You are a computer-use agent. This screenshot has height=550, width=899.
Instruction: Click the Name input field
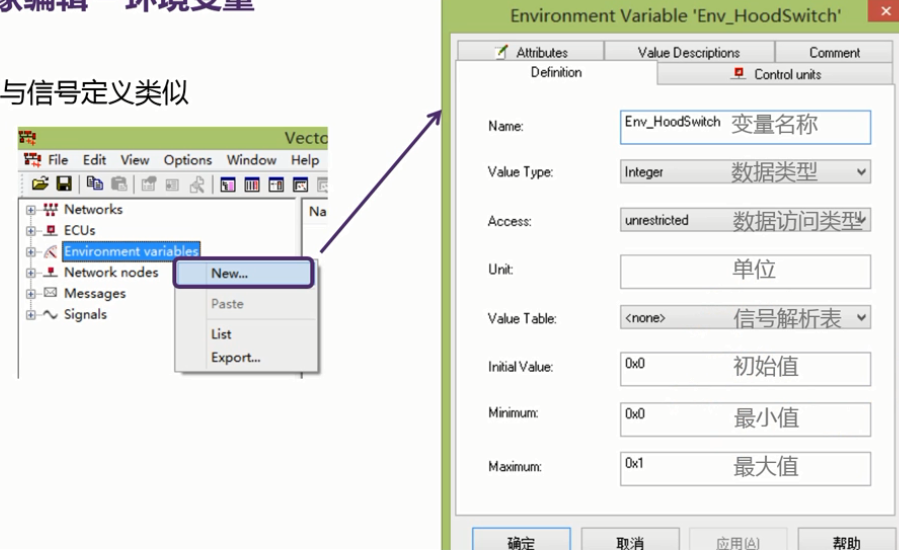tap(745, 127)
